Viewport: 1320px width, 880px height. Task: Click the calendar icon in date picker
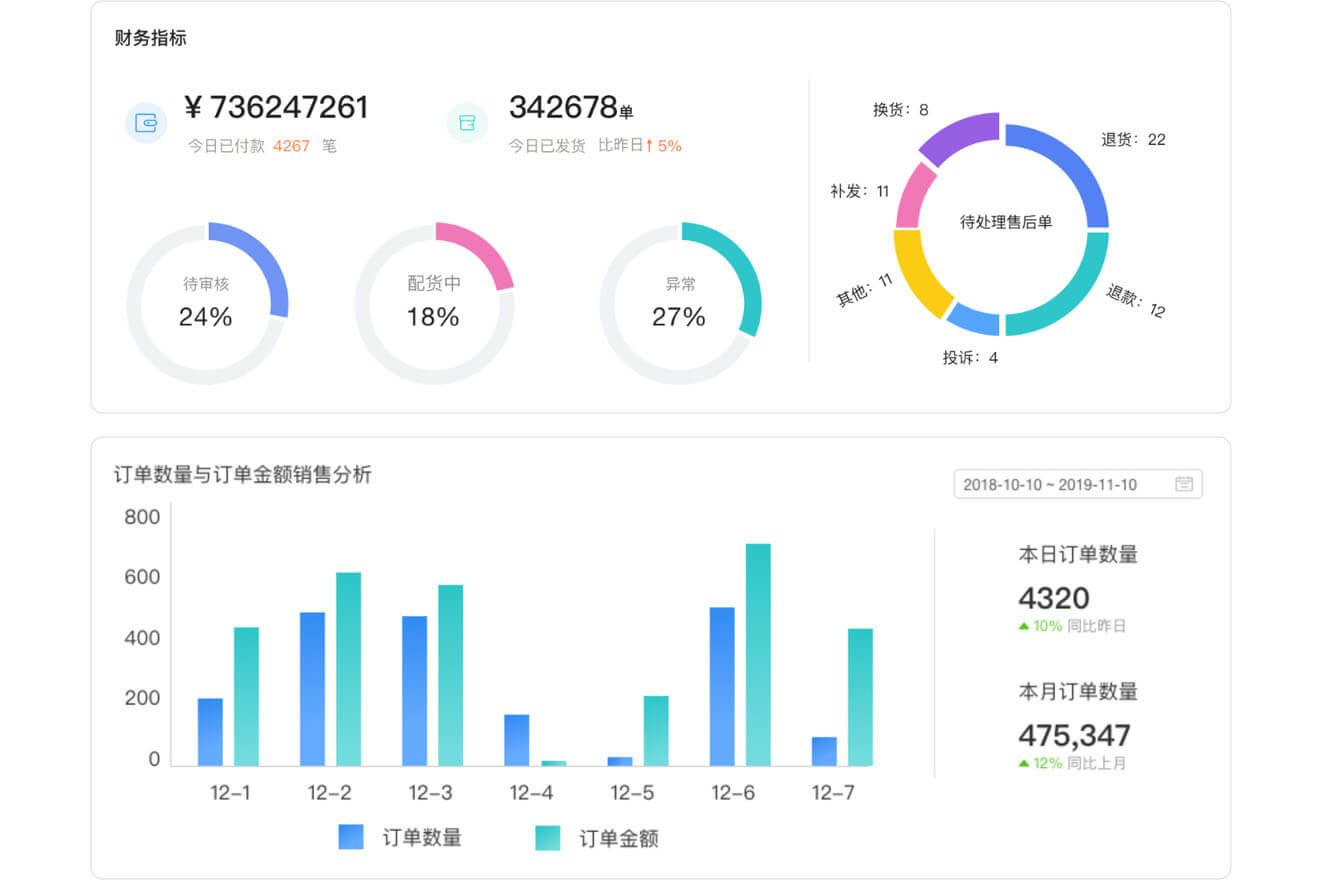[x=1184, y=484]
